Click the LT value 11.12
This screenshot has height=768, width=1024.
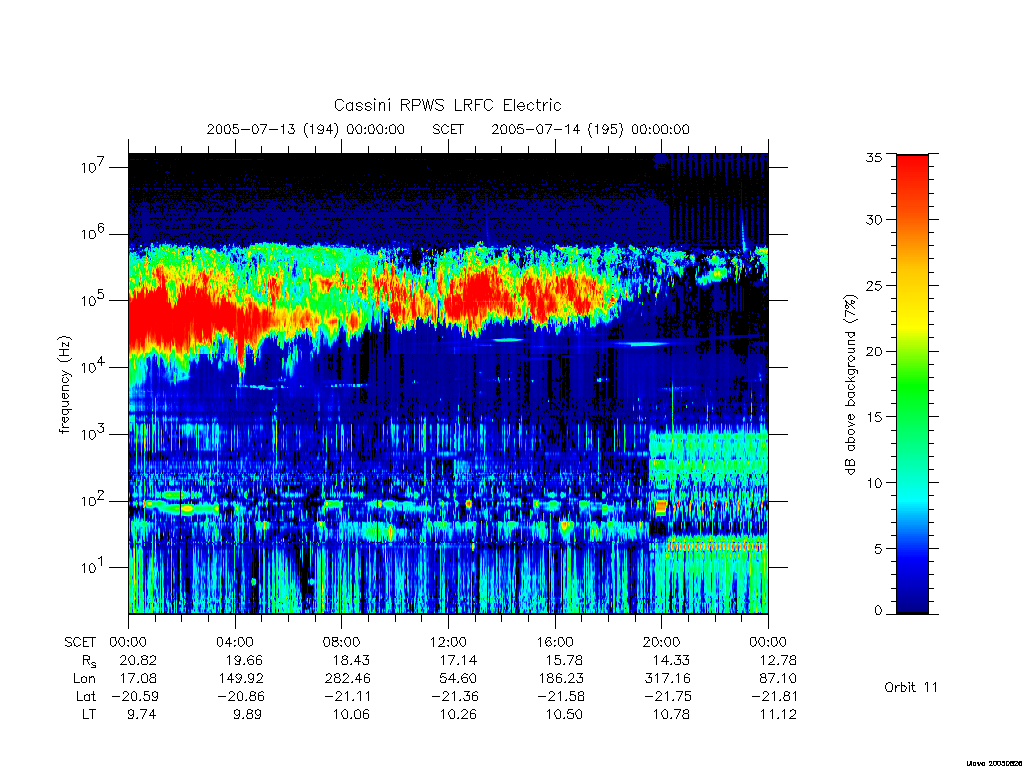coord(777,714)
